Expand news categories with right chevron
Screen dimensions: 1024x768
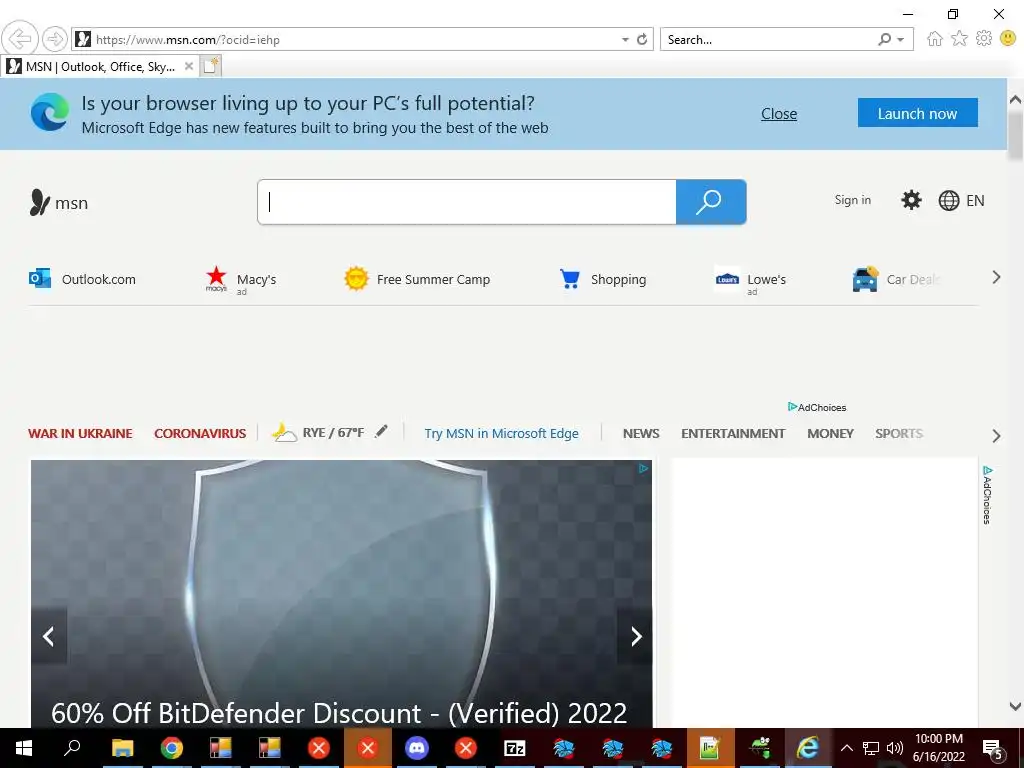coord(997,436)
